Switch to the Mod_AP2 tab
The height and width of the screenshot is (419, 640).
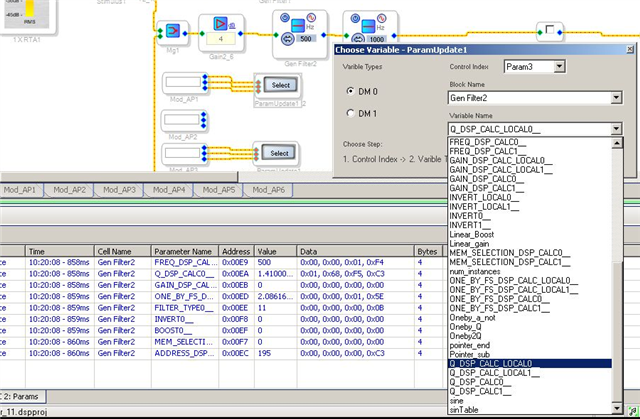69,190
